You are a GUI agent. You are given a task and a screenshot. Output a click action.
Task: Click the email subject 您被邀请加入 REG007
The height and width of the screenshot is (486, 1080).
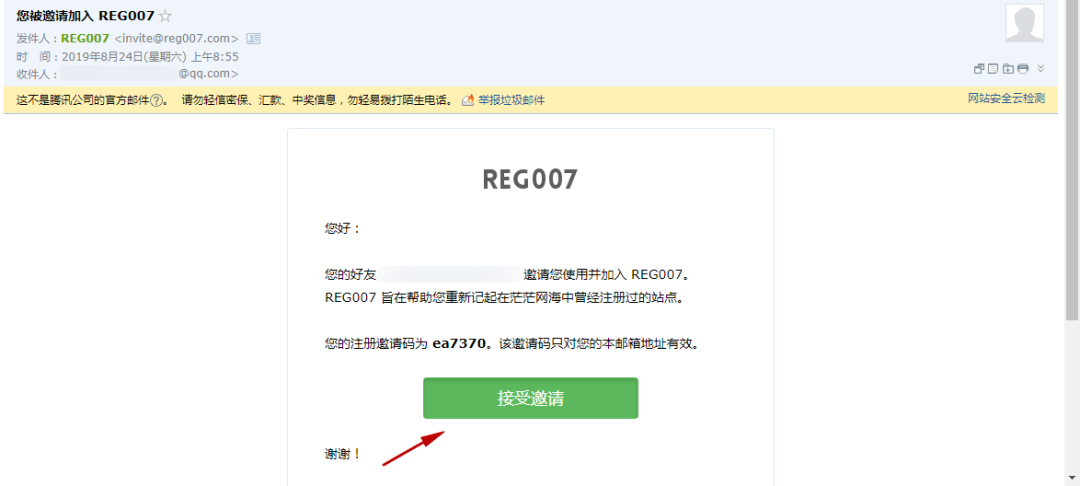85,15
